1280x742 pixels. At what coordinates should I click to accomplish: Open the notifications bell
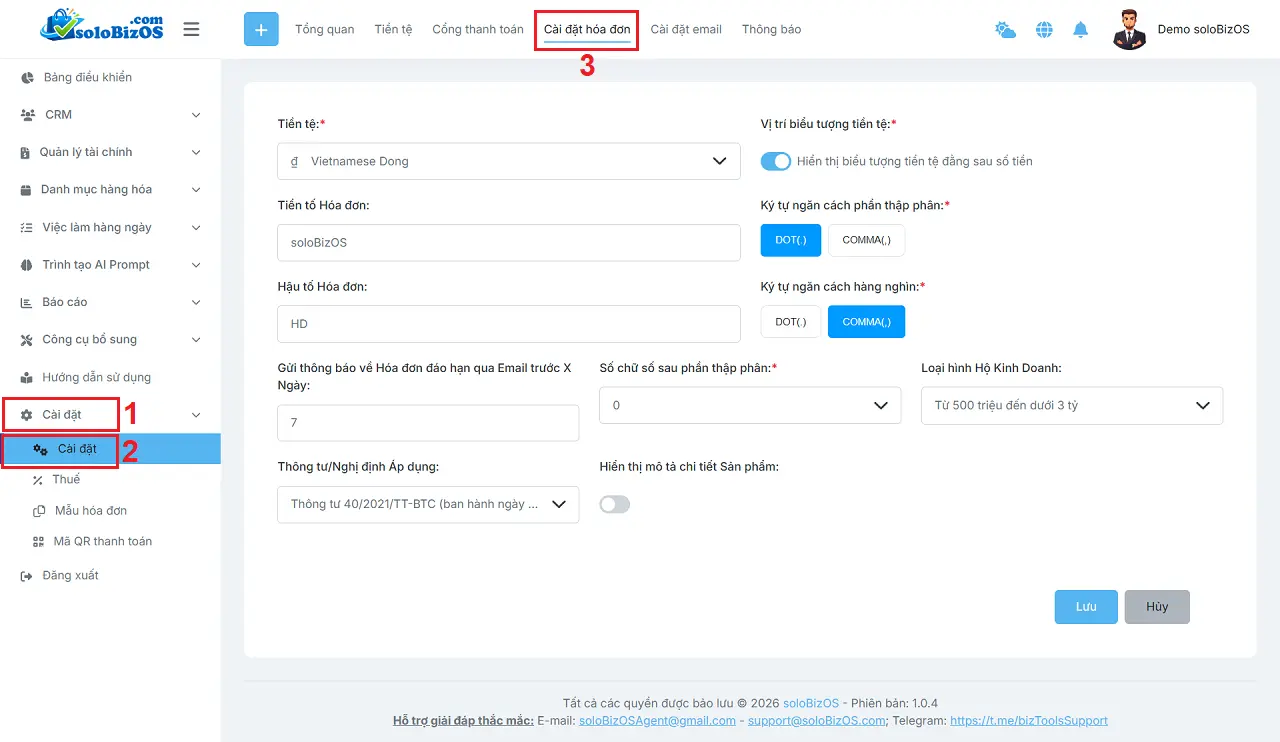(1080, 30)
